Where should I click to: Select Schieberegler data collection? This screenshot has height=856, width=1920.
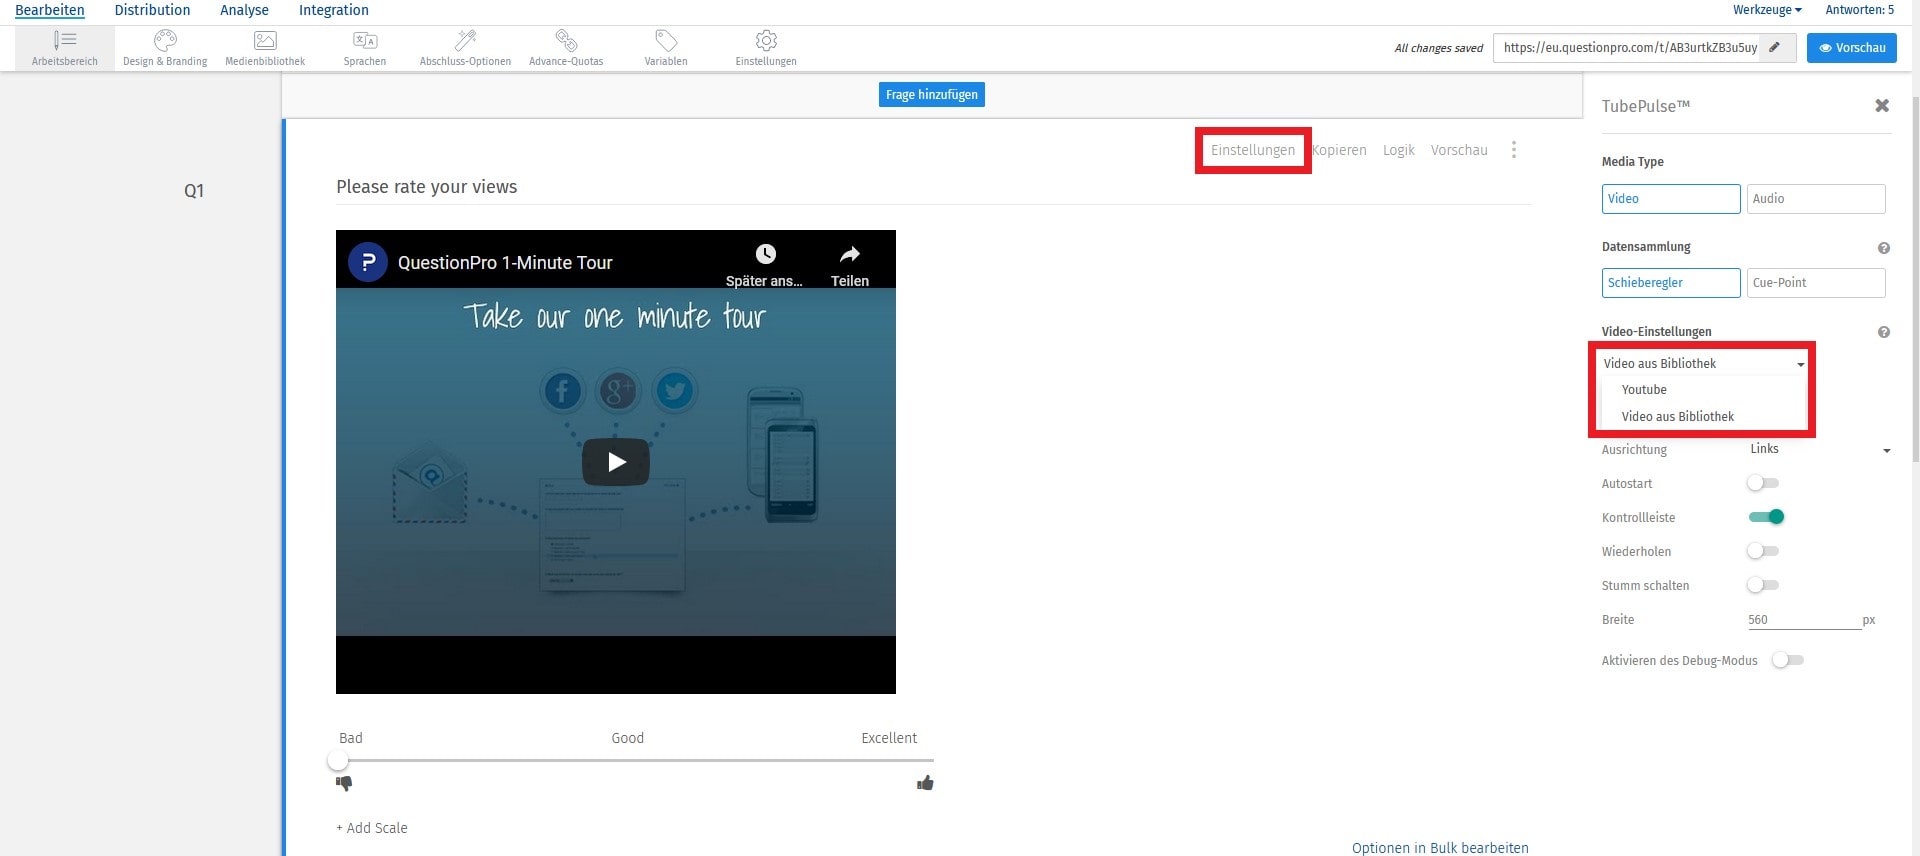1671,282
